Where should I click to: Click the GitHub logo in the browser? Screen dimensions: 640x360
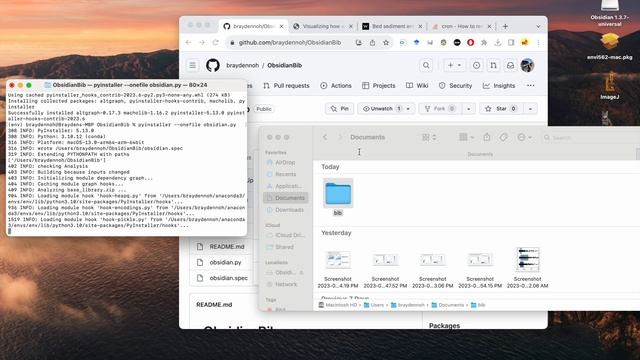(x=213, y=65)
